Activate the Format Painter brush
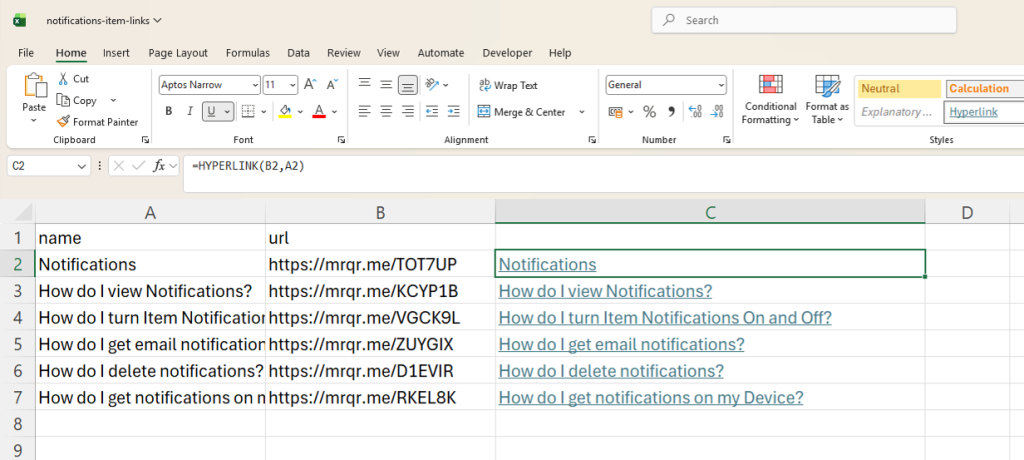Image resolution: width=1024 pixels, height=460 pixels. click(x=63, y=122)
